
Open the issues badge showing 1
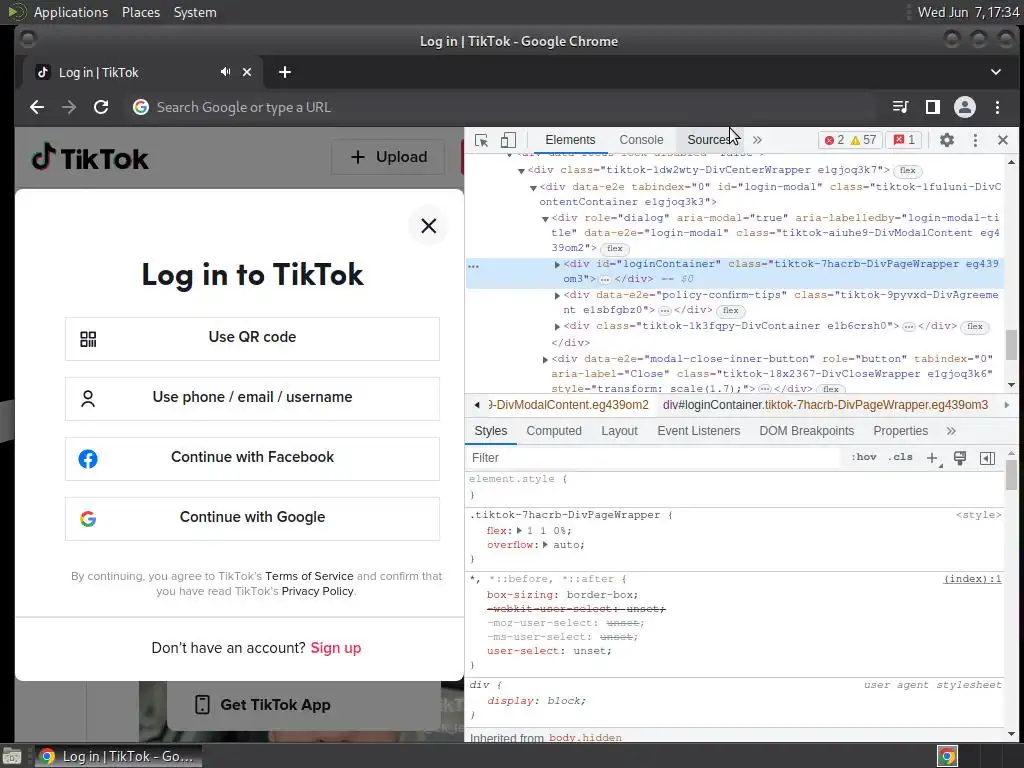(904, 140)
